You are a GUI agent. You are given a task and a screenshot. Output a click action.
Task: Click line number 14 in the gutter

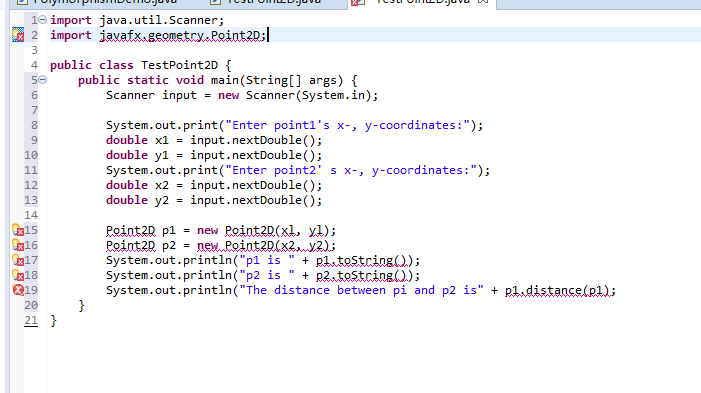(x=31, y=215)
